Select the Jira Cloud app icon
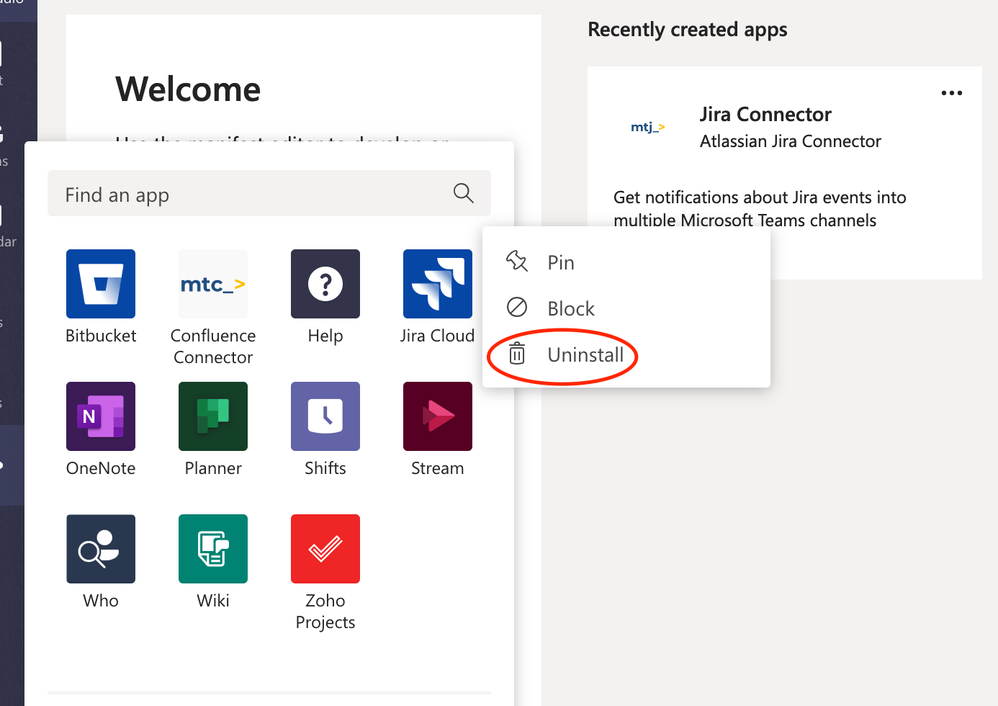This screenshot has height=706, width=998. pyautogui.click(x=437, y=284)
